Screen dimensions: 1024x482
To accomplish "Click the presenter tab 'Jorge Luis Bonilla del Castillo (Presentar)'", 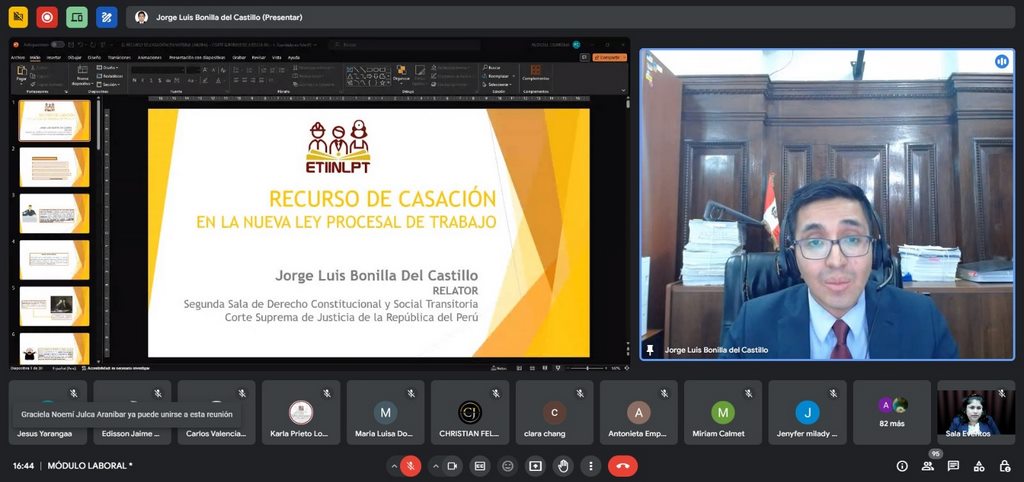I will (229, 18).
